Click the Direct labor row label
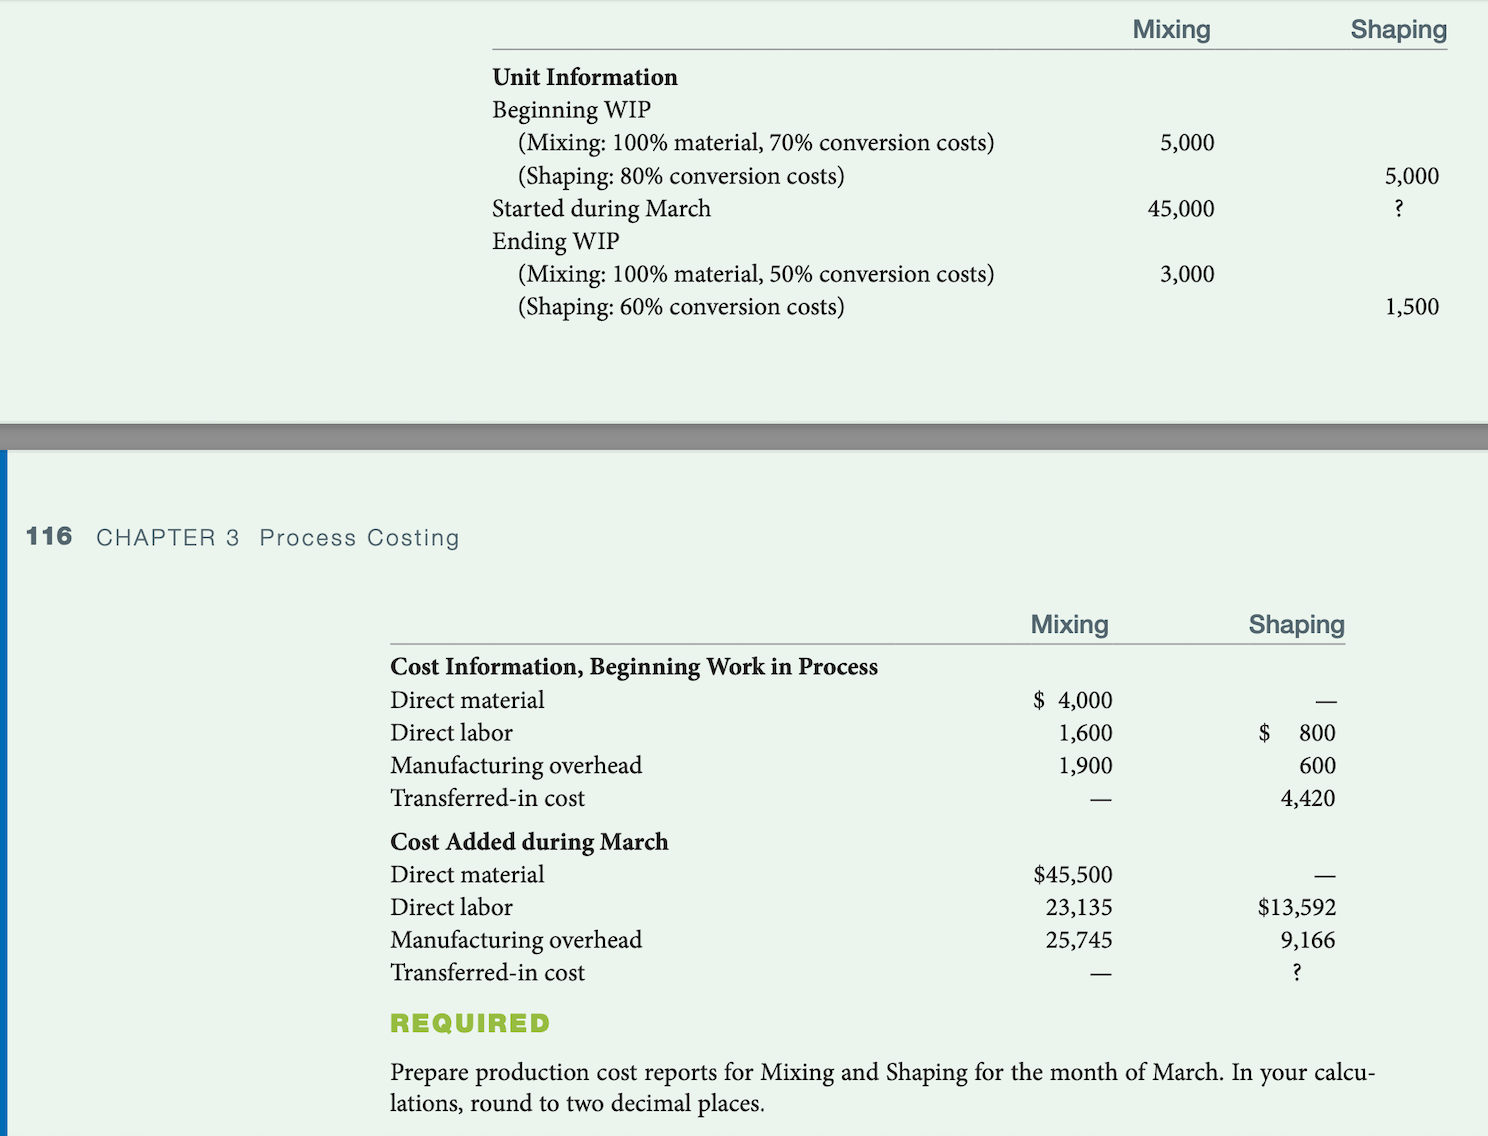1488x1136 pixels. click(451, 733)
